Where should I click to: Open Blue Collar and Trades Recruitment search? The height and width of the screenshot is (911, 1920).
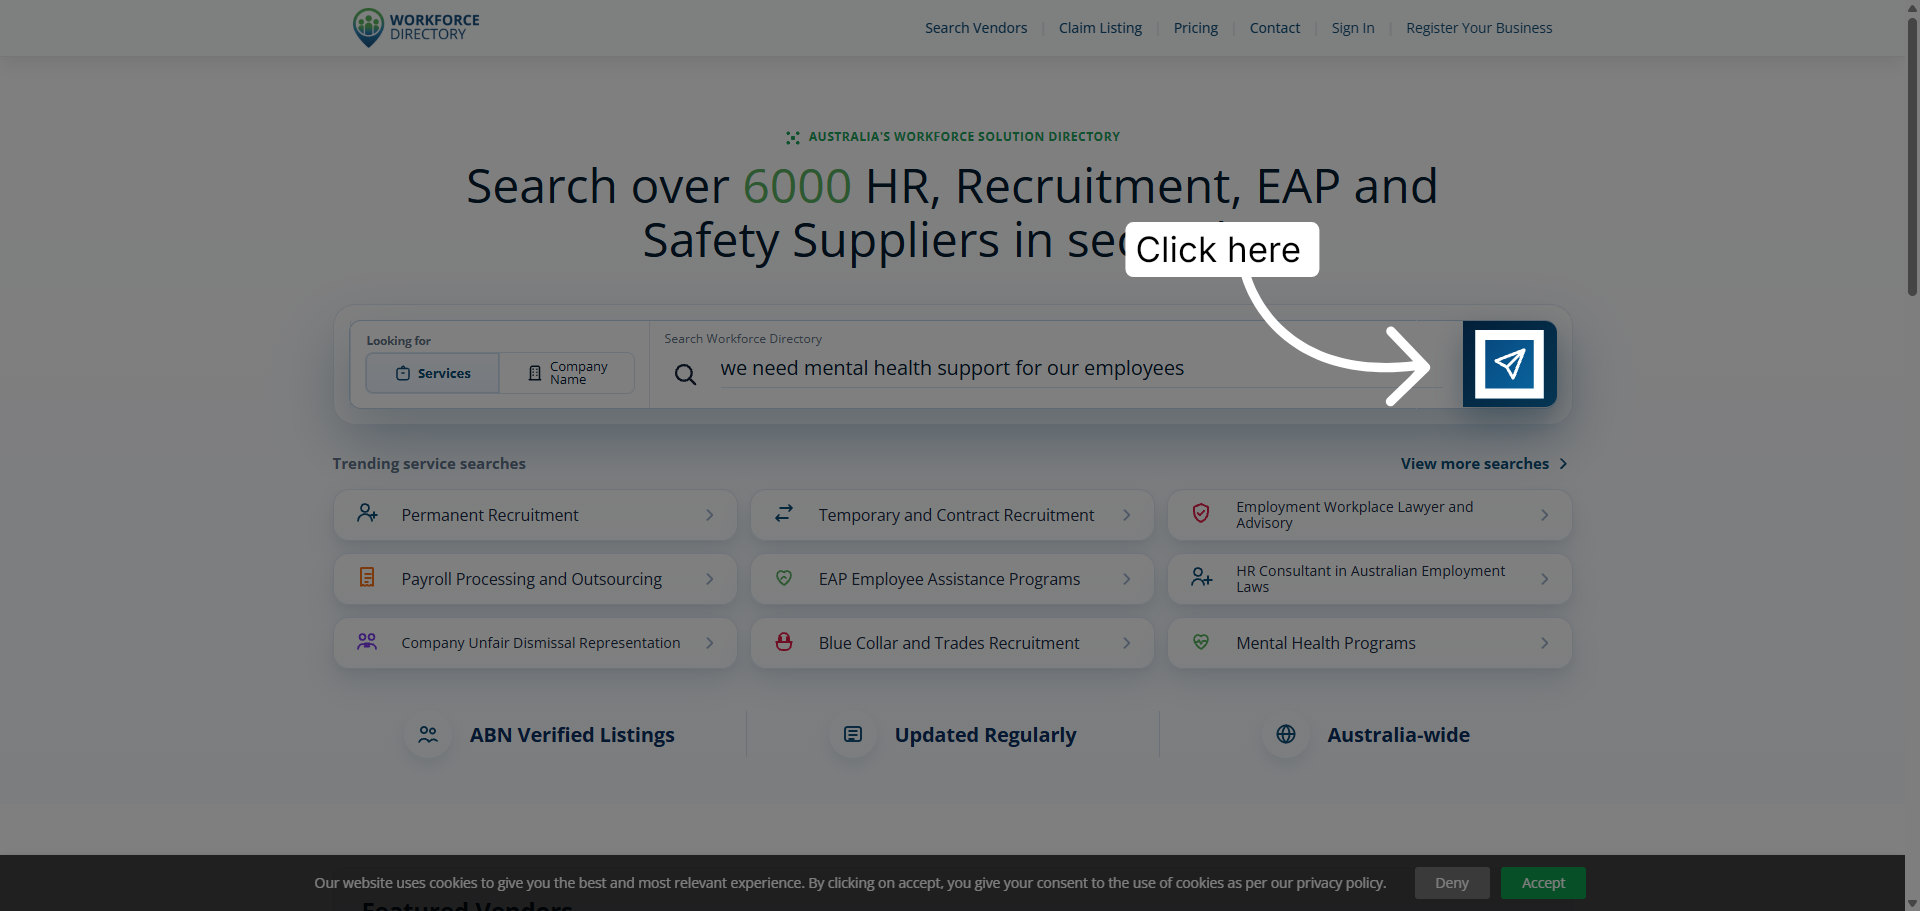[x=952, y=643]
